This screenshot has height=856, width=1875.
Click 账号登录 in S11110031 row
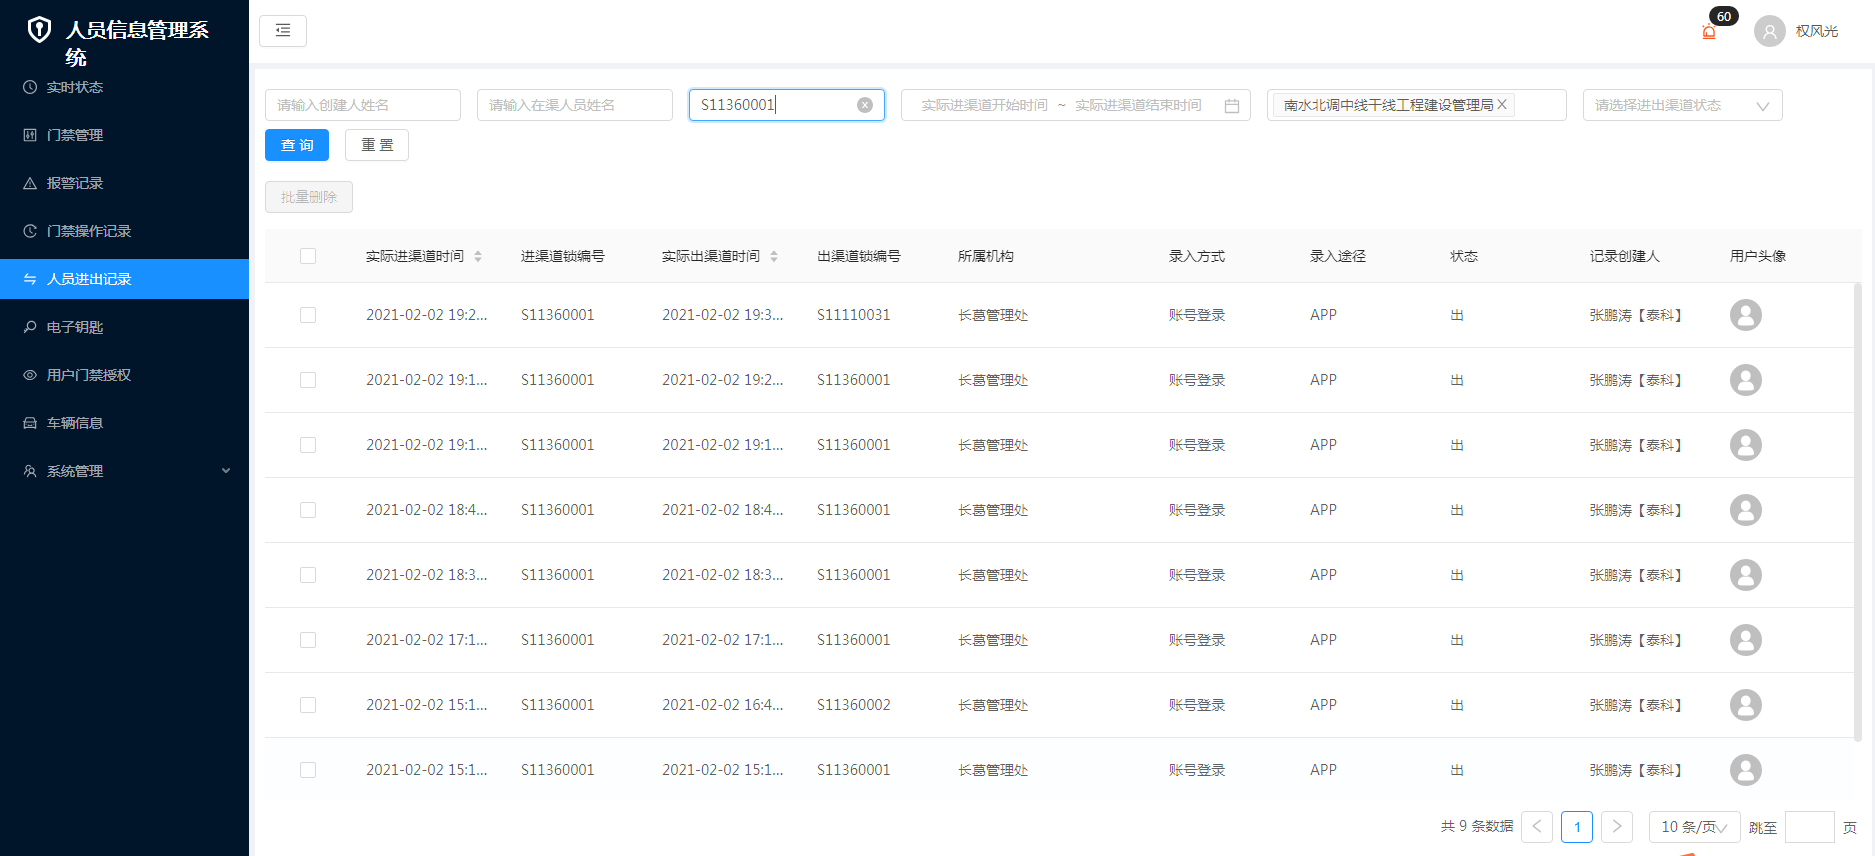coord(1197,315)
